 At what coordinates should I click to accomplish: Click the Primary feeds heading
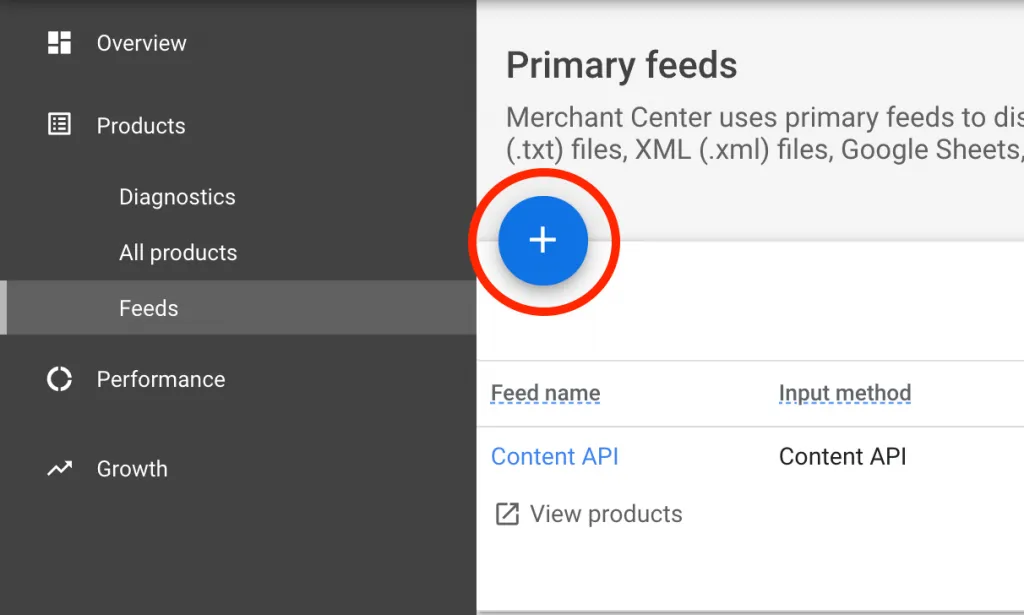(622, 65)
